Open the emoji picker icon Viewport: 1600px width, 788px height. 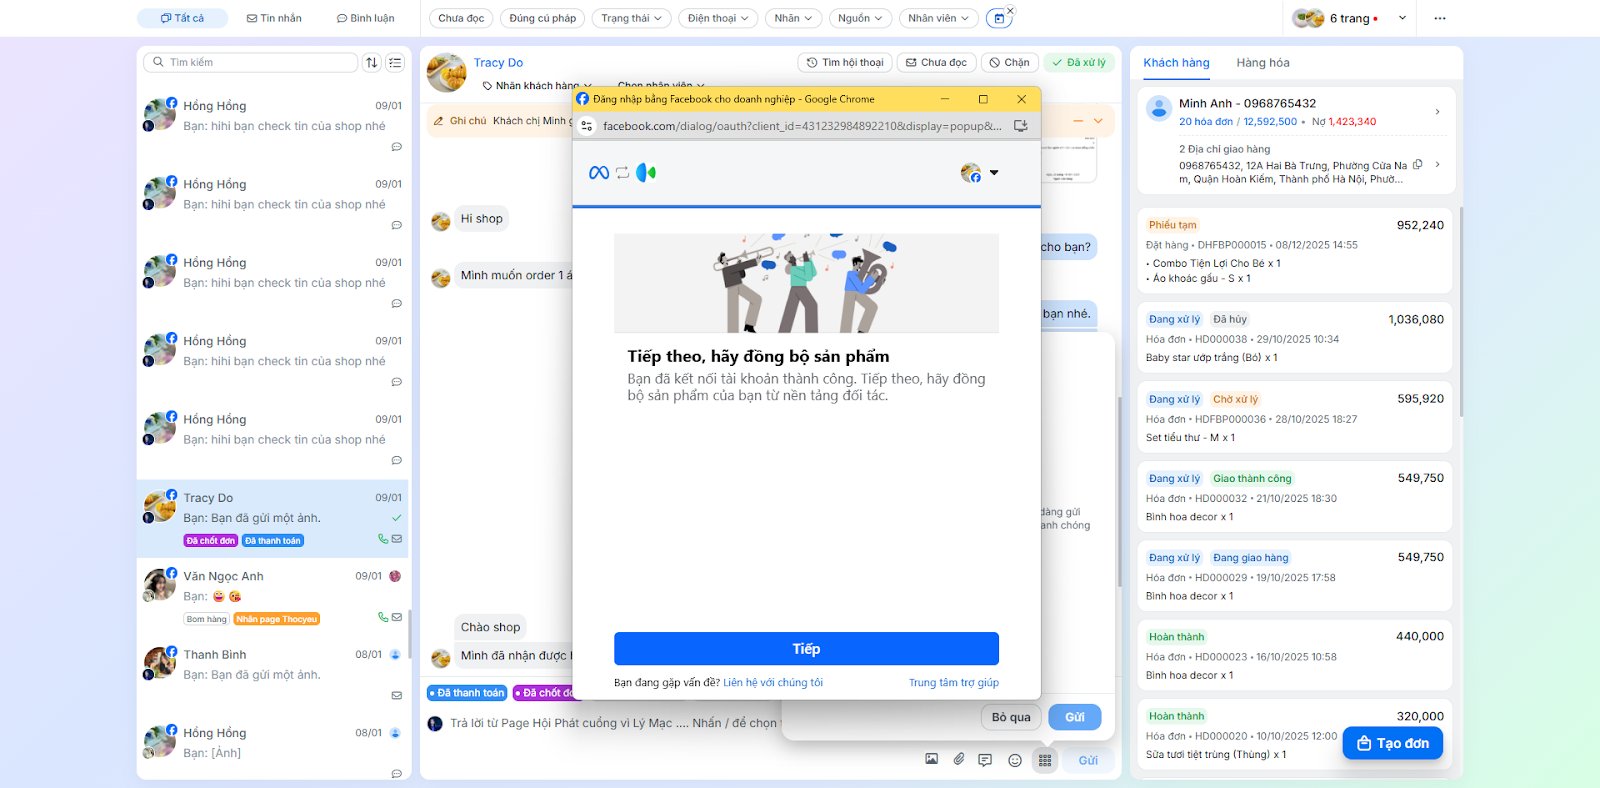[1015, 760]
